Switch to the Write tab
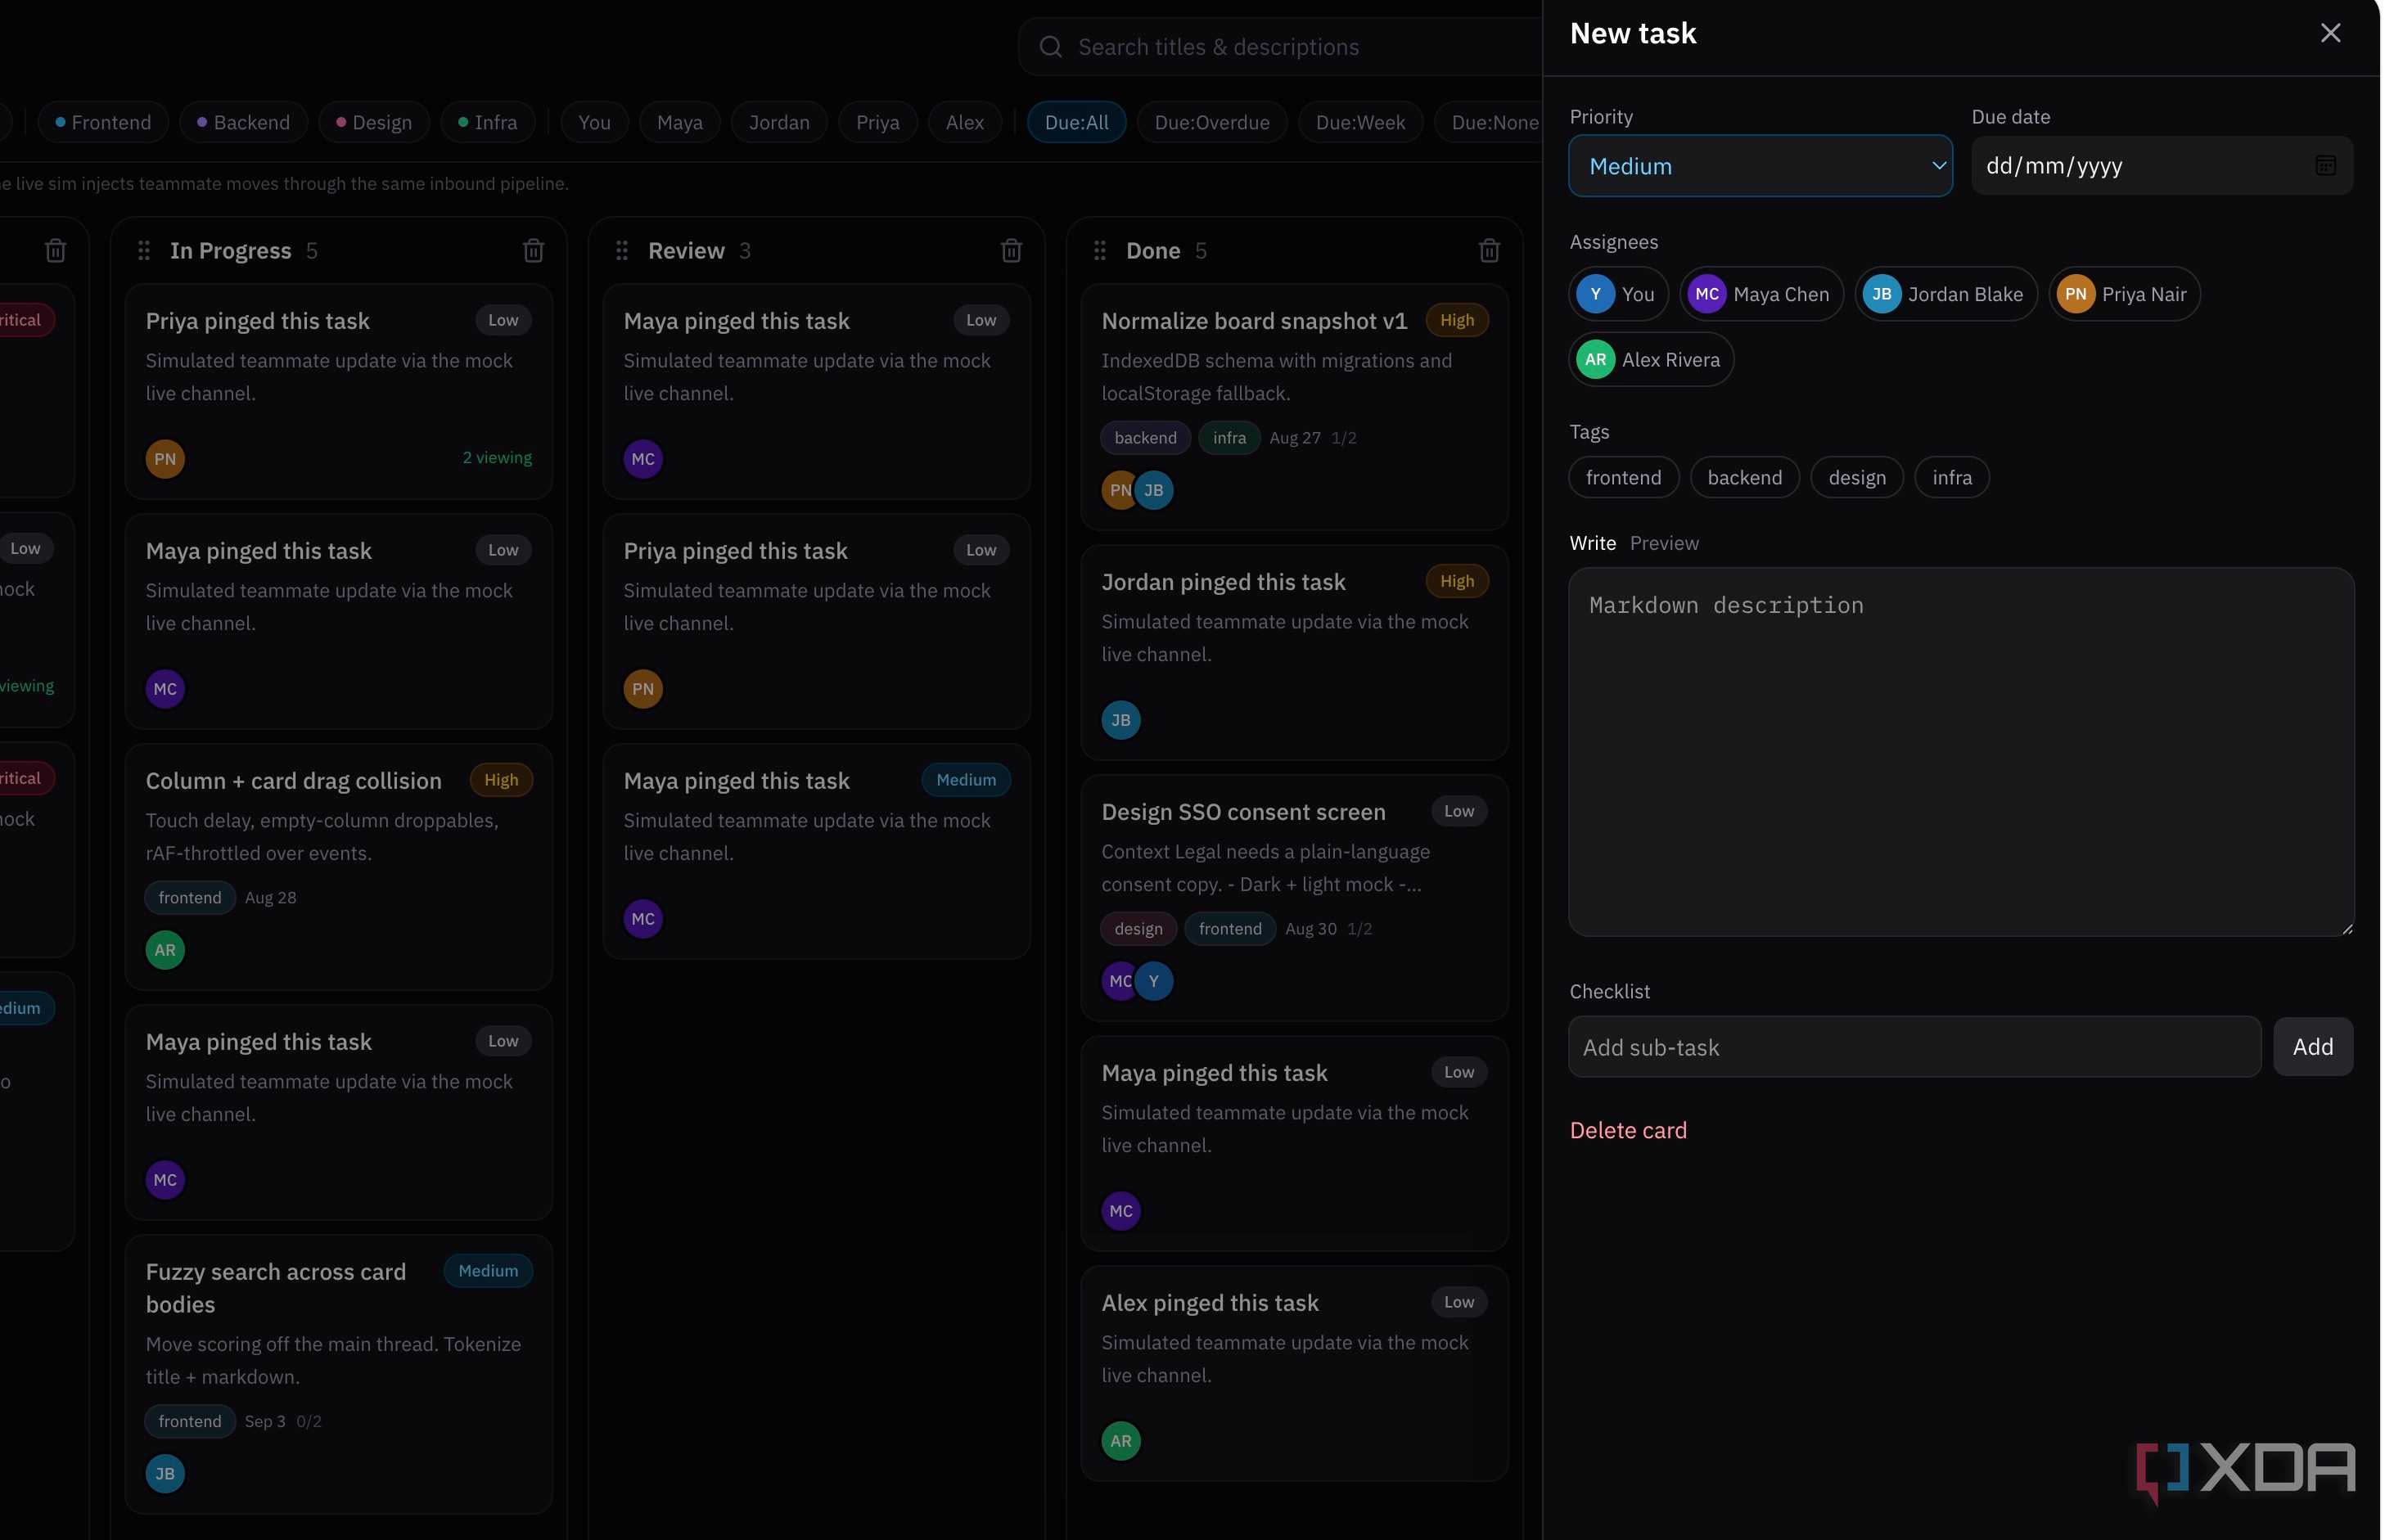 tap(1592, 543)
